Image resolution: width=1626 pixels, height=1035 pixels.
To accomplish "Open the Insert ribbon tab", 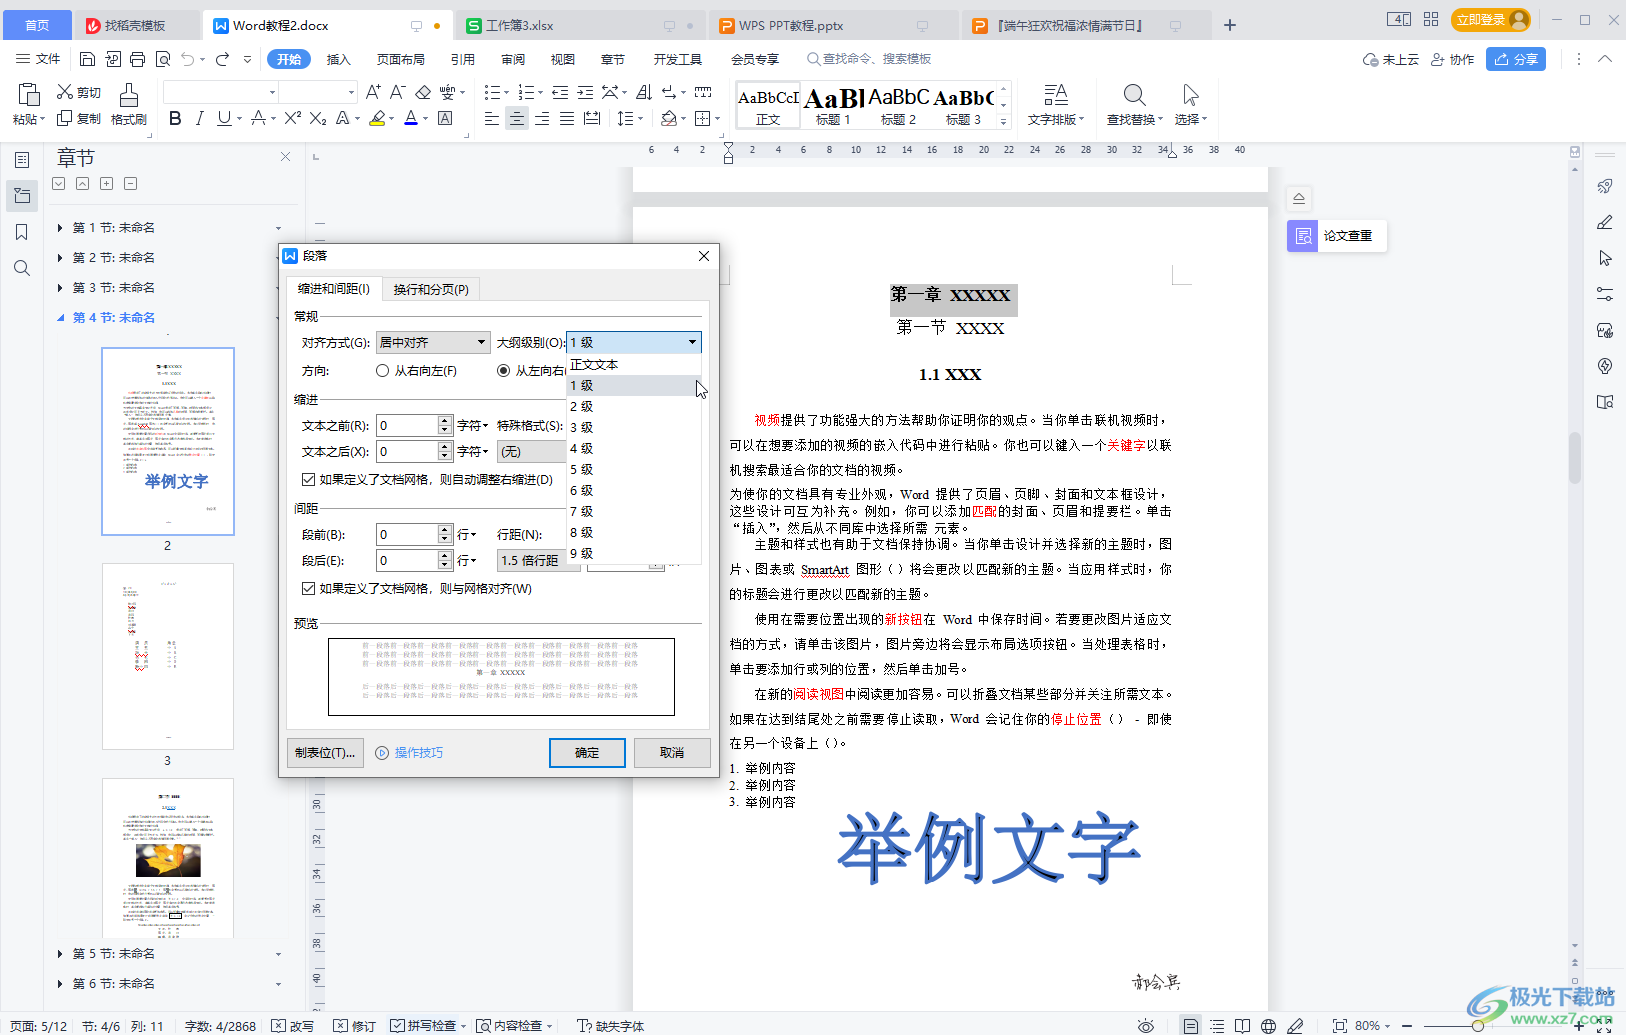I will 339,59.
